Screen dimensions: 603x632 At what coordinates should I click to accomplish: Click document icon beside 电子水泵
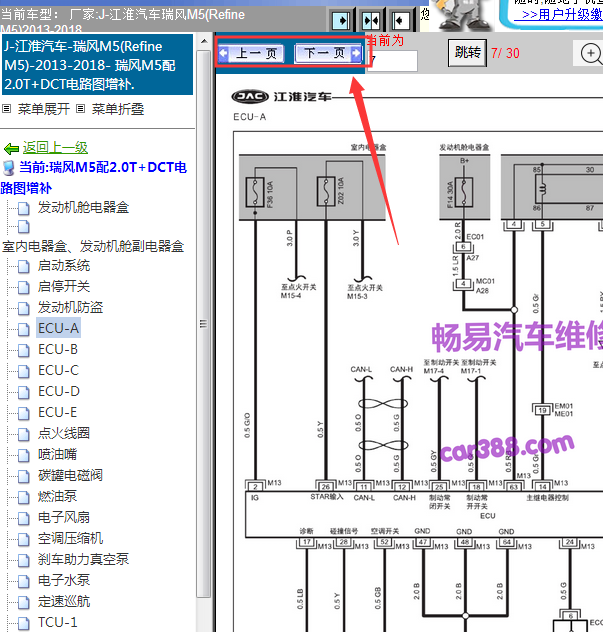tap(24, 581)
